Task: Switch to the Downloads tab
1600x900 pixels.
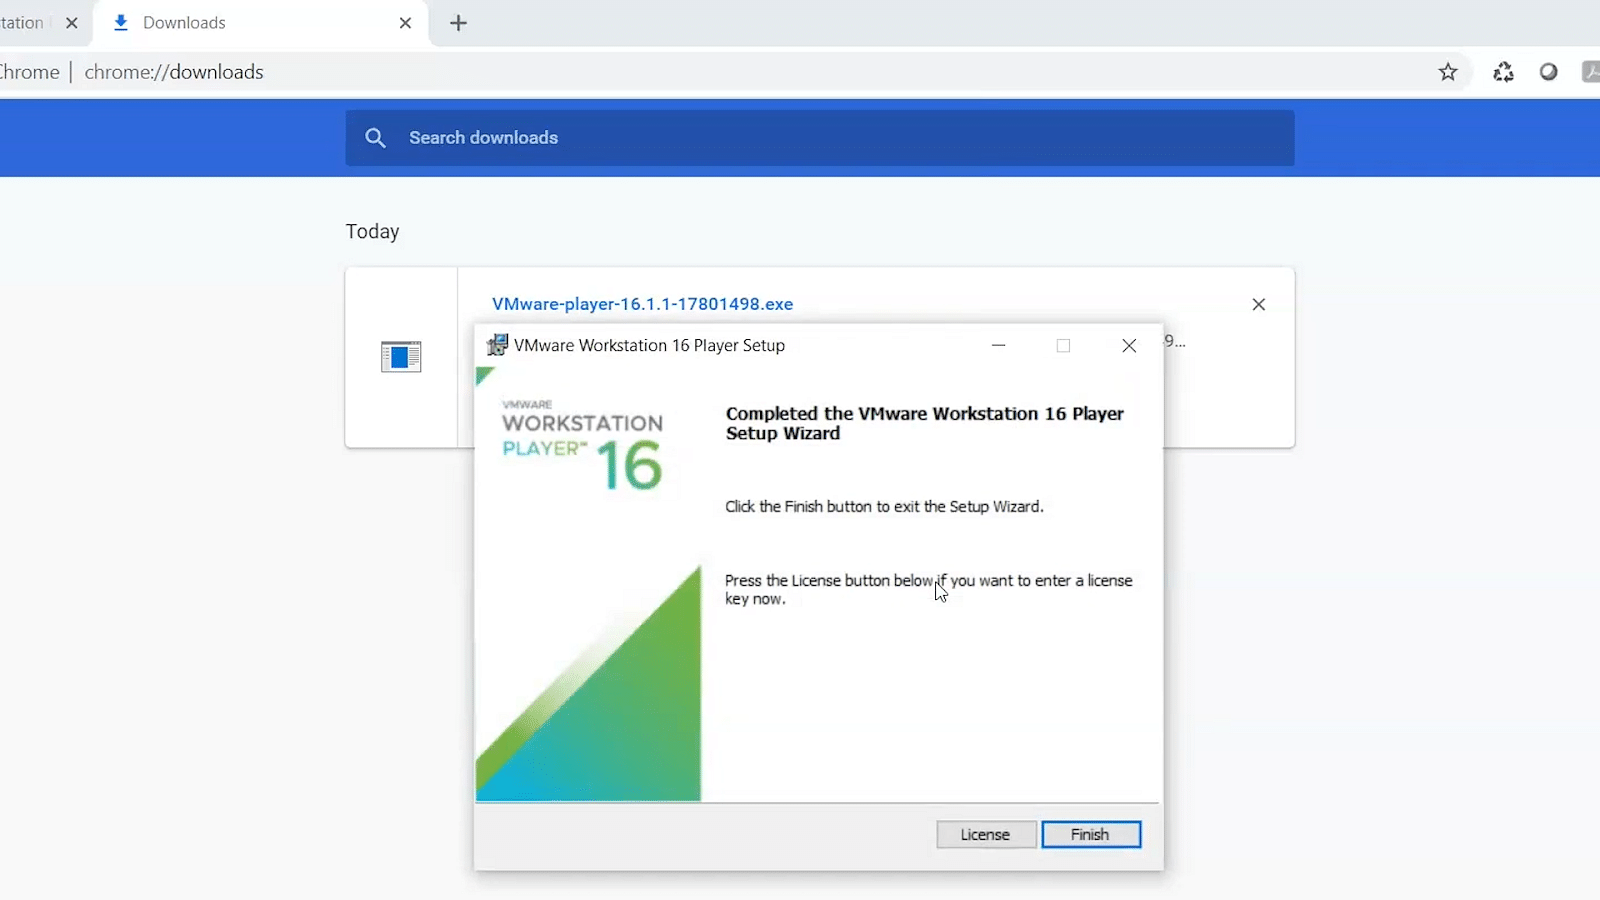Action: point(262,23)
